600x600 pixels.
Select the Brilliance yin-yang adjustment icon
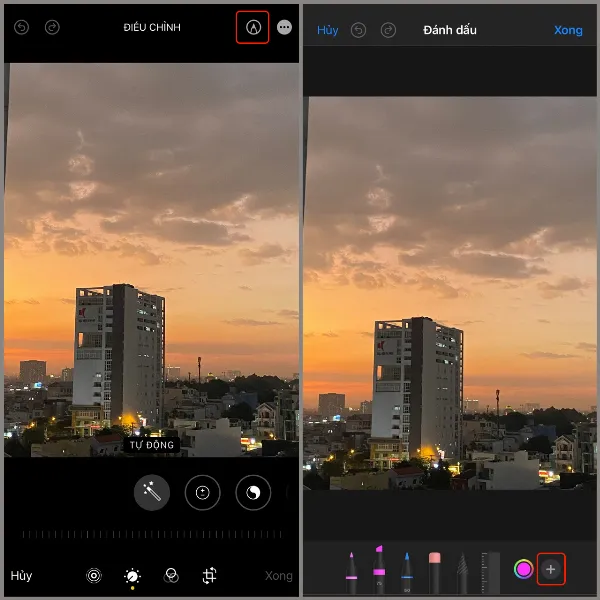coord(253,492)
